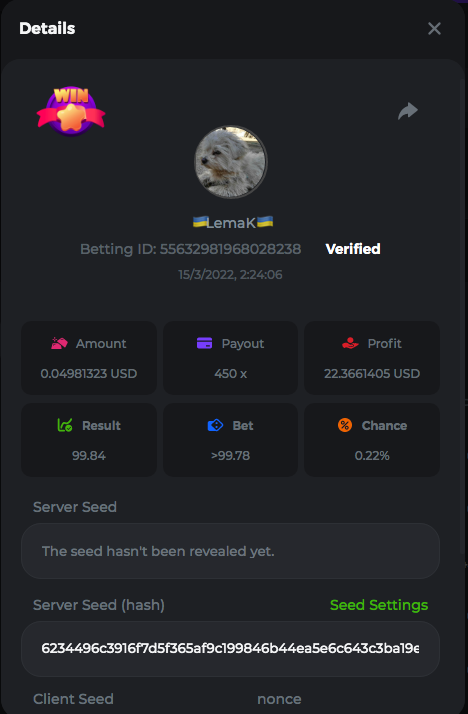Click the LemaK username
The width and height of the screenshot is (468, 714).
233,223
